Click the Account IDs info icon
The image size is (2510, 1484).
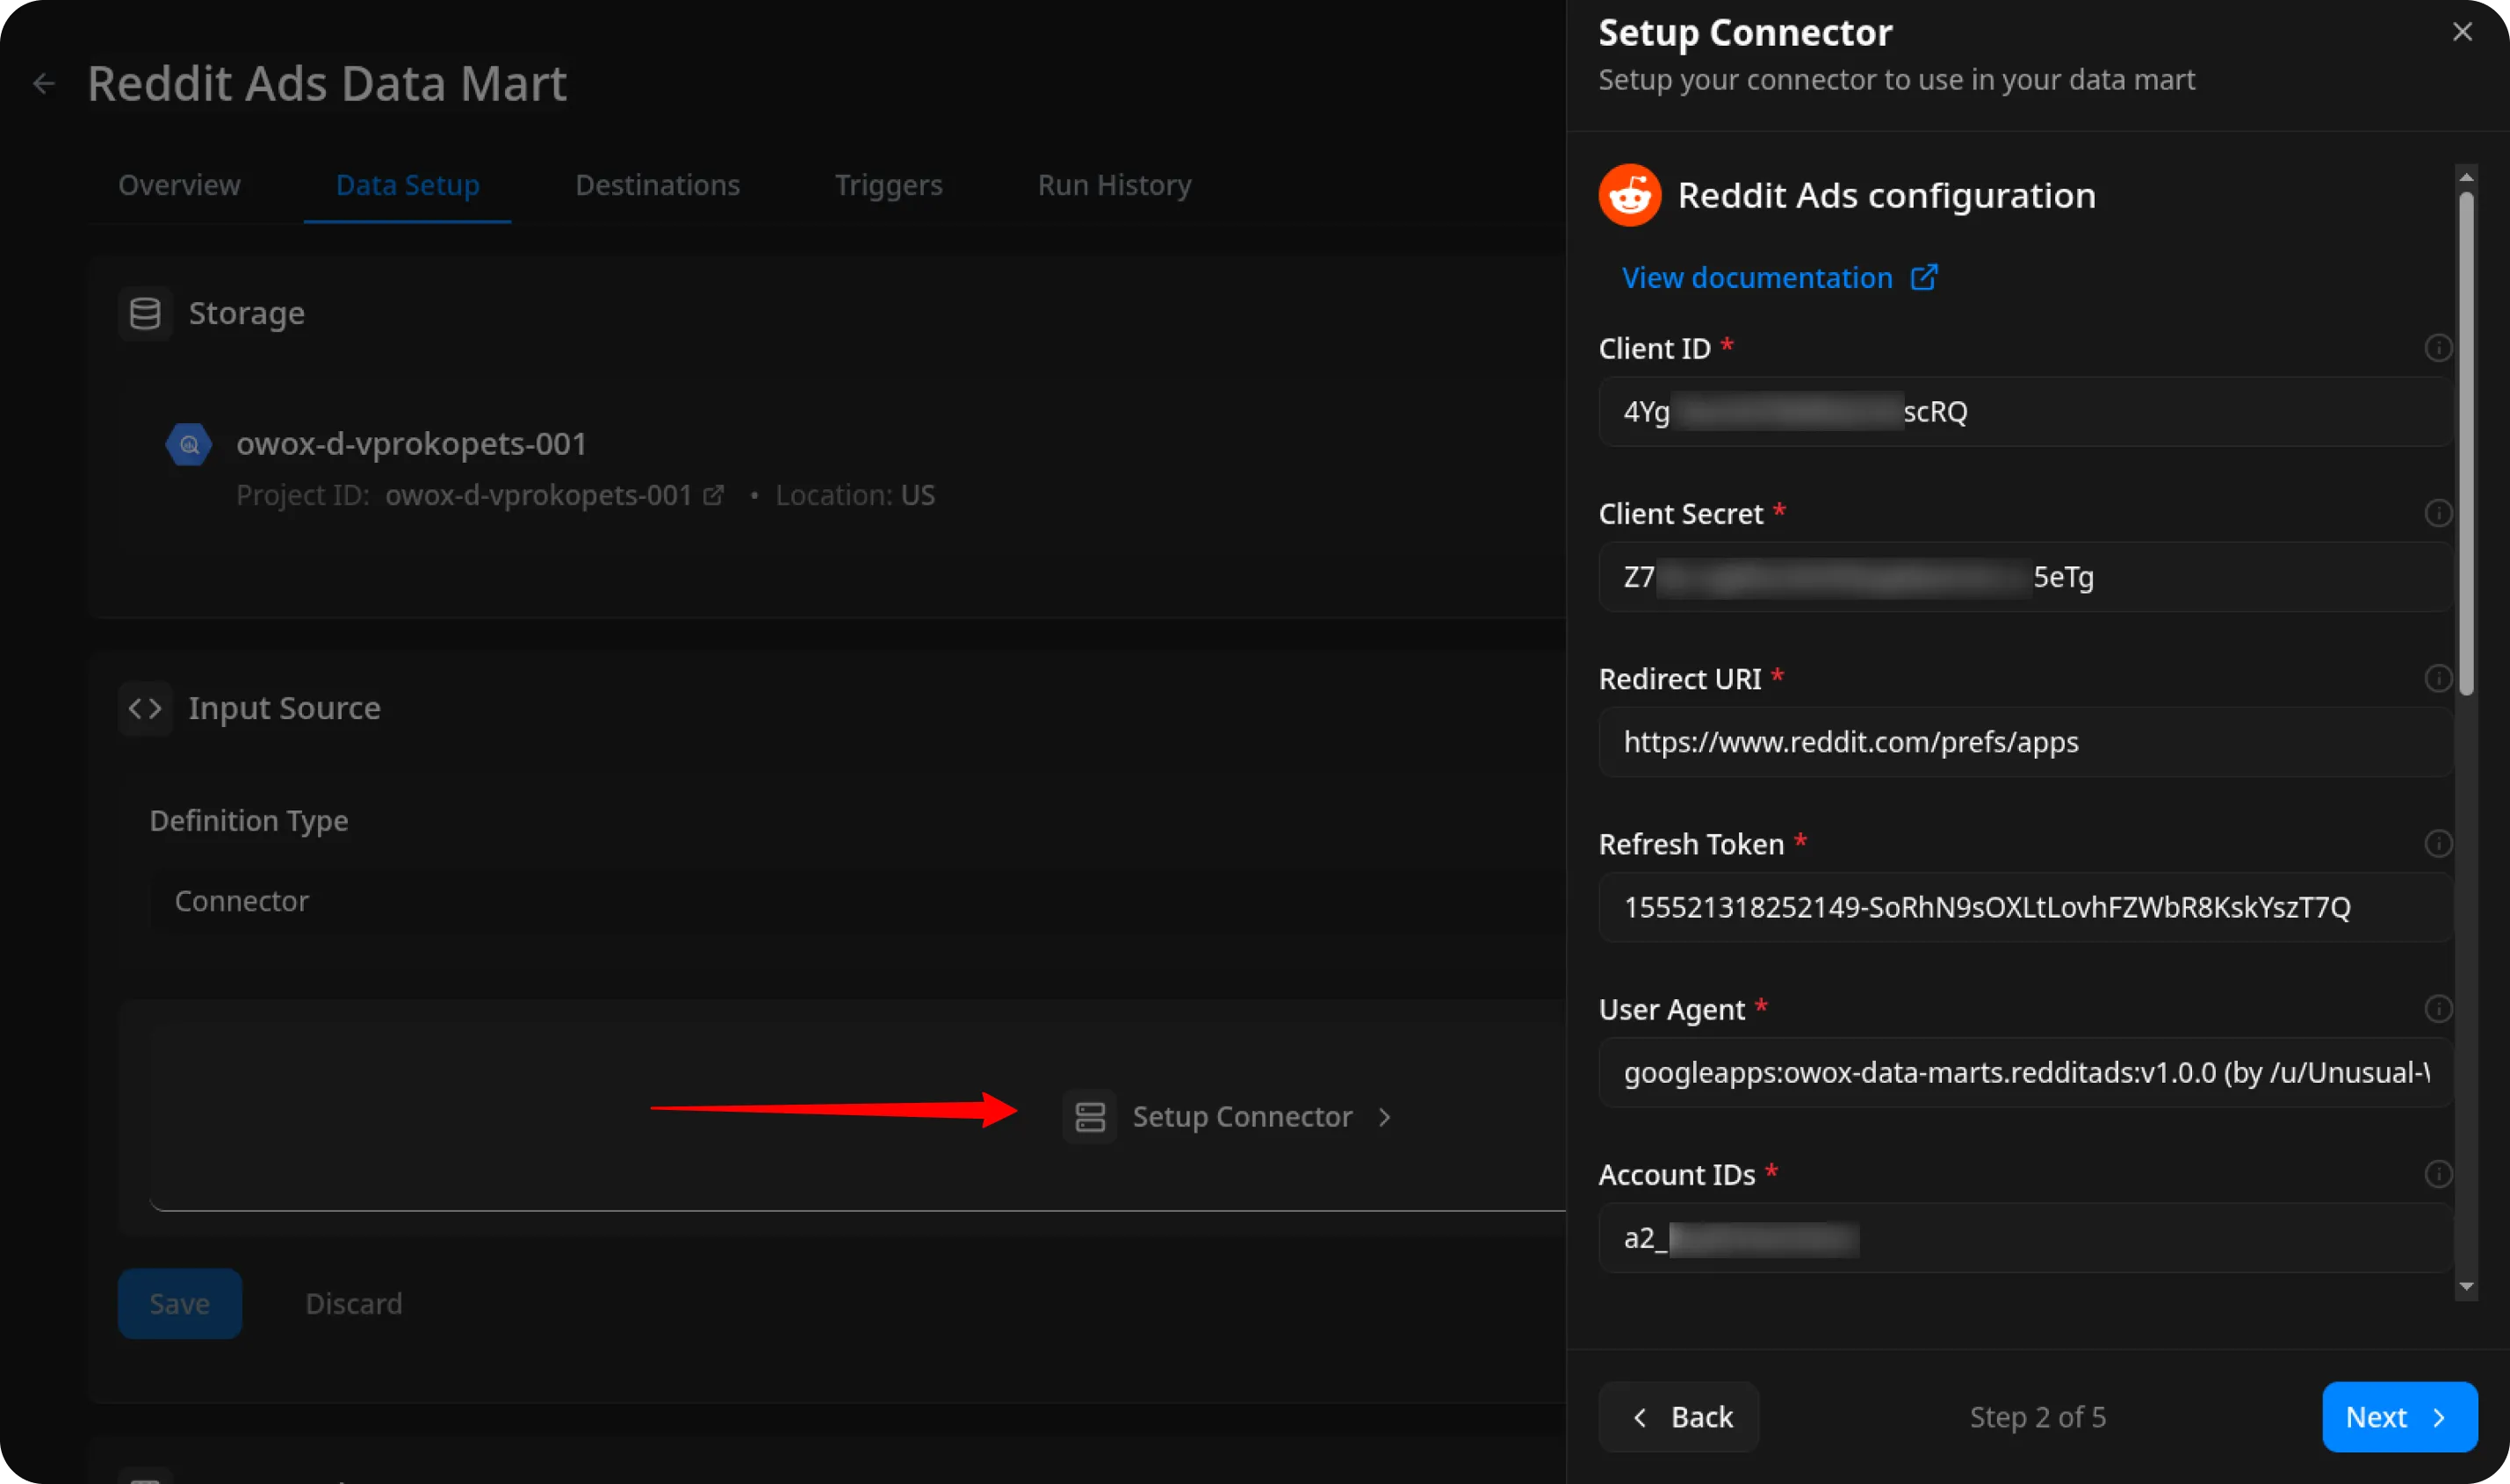[x=2437, y=1174]
